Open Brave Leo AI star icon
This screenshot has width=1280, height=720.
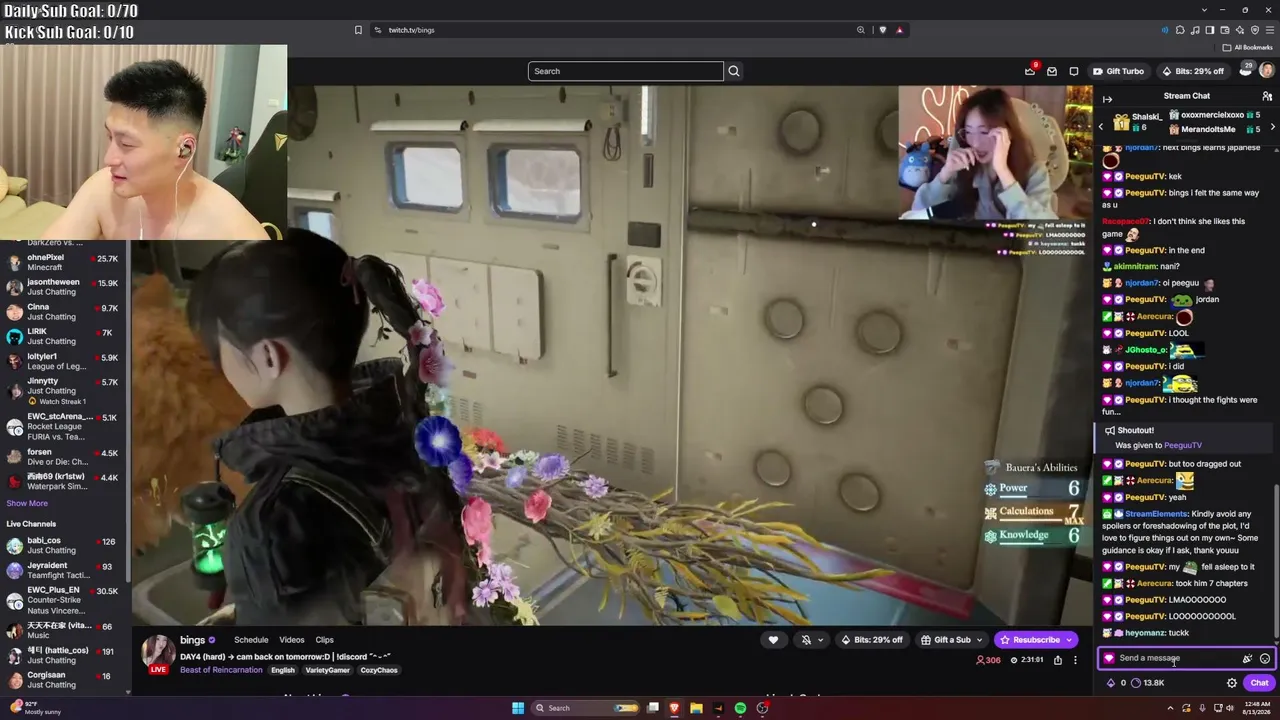1241,30
